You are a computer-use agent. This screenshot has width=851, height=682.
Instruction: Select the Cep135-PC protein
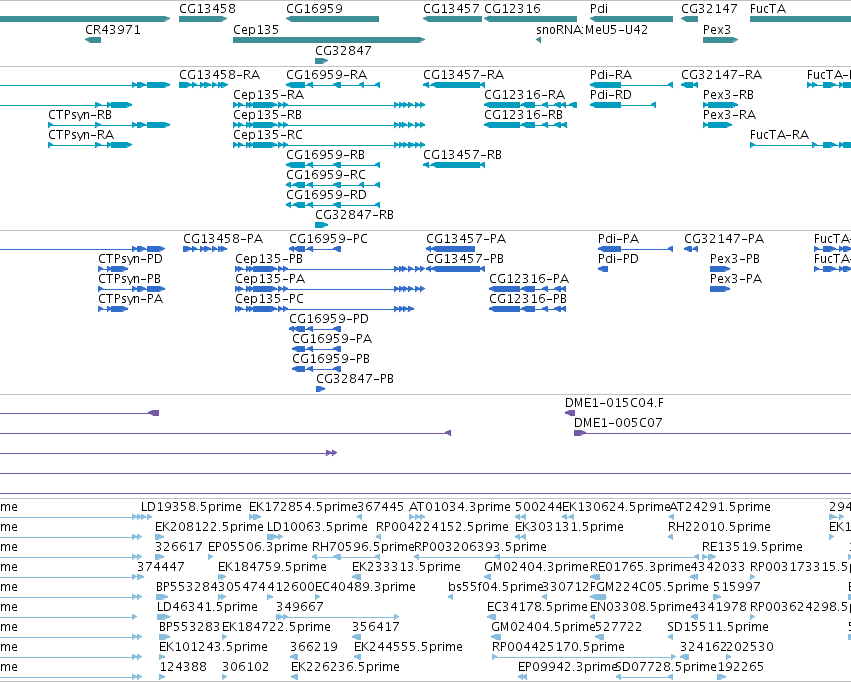point(324,309)
